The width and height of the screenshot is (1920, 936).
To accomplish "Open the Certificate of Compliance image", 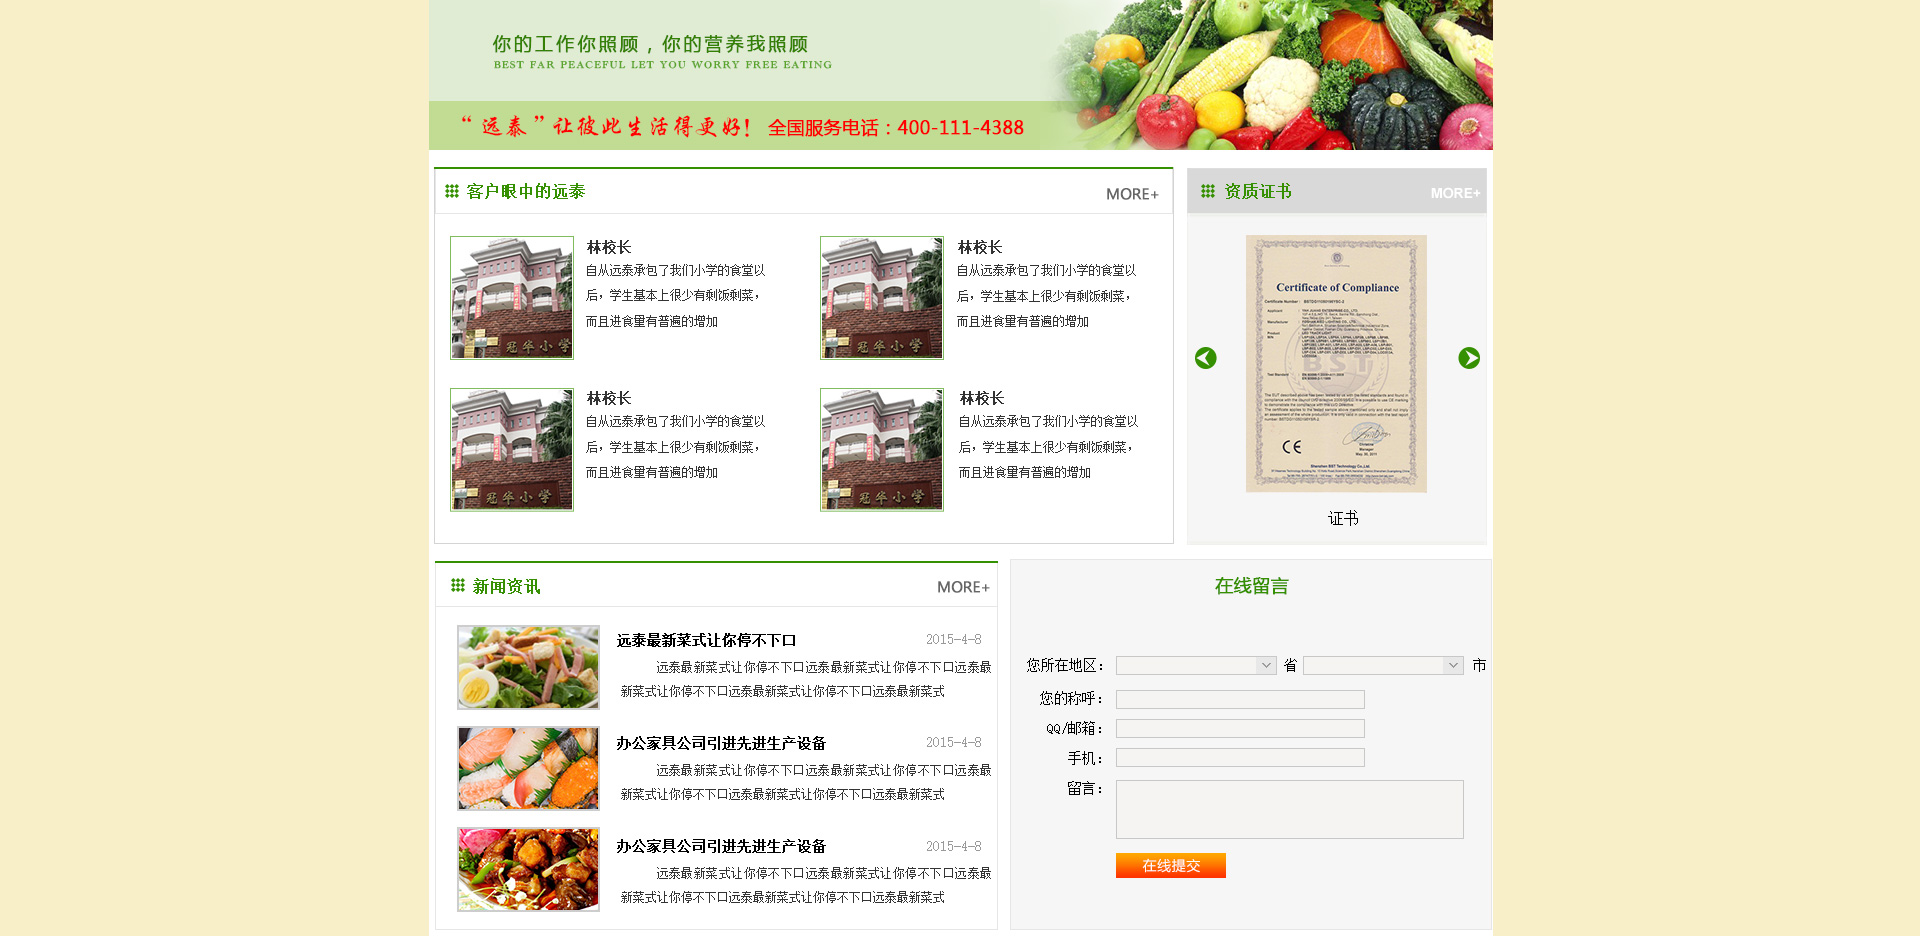I will (x=1336, y=363).
